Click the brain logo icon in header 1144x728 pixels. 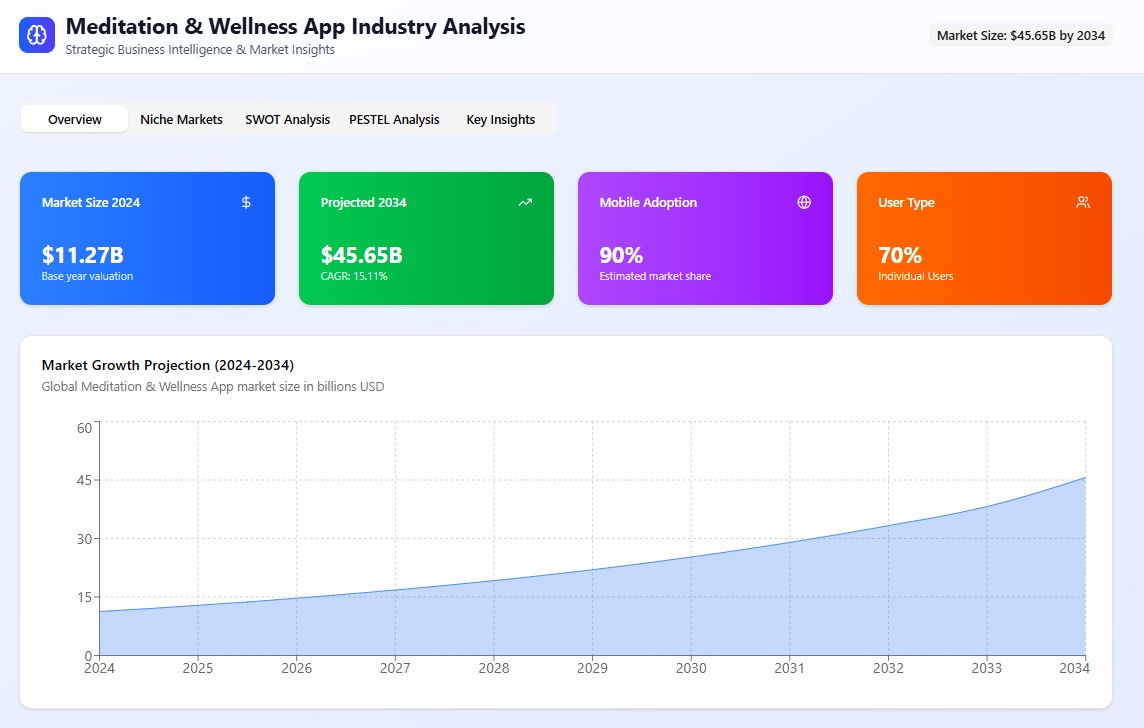[x=38, y=35]
